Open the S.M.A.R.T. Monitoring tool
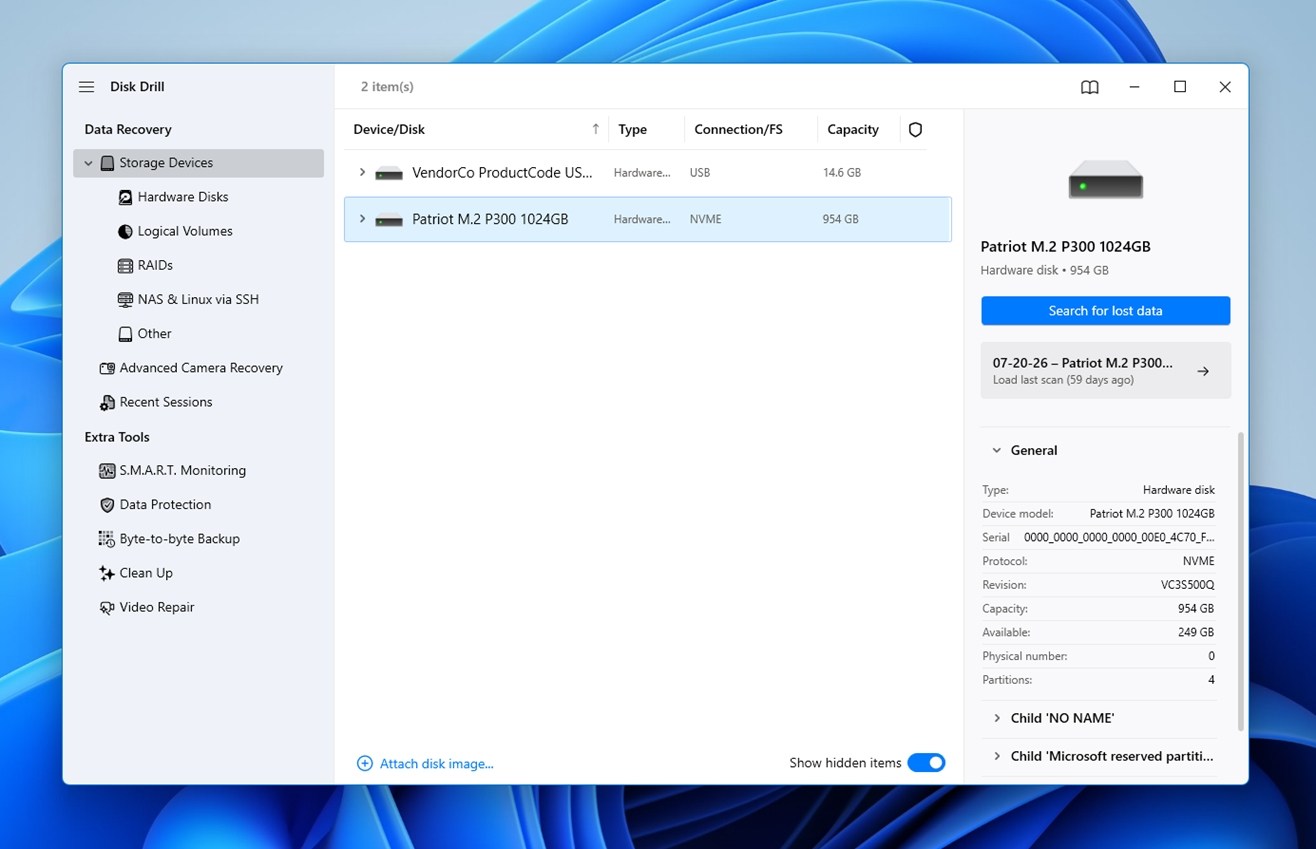Viewport: 1316px width, 849px height. click(183, 470)
